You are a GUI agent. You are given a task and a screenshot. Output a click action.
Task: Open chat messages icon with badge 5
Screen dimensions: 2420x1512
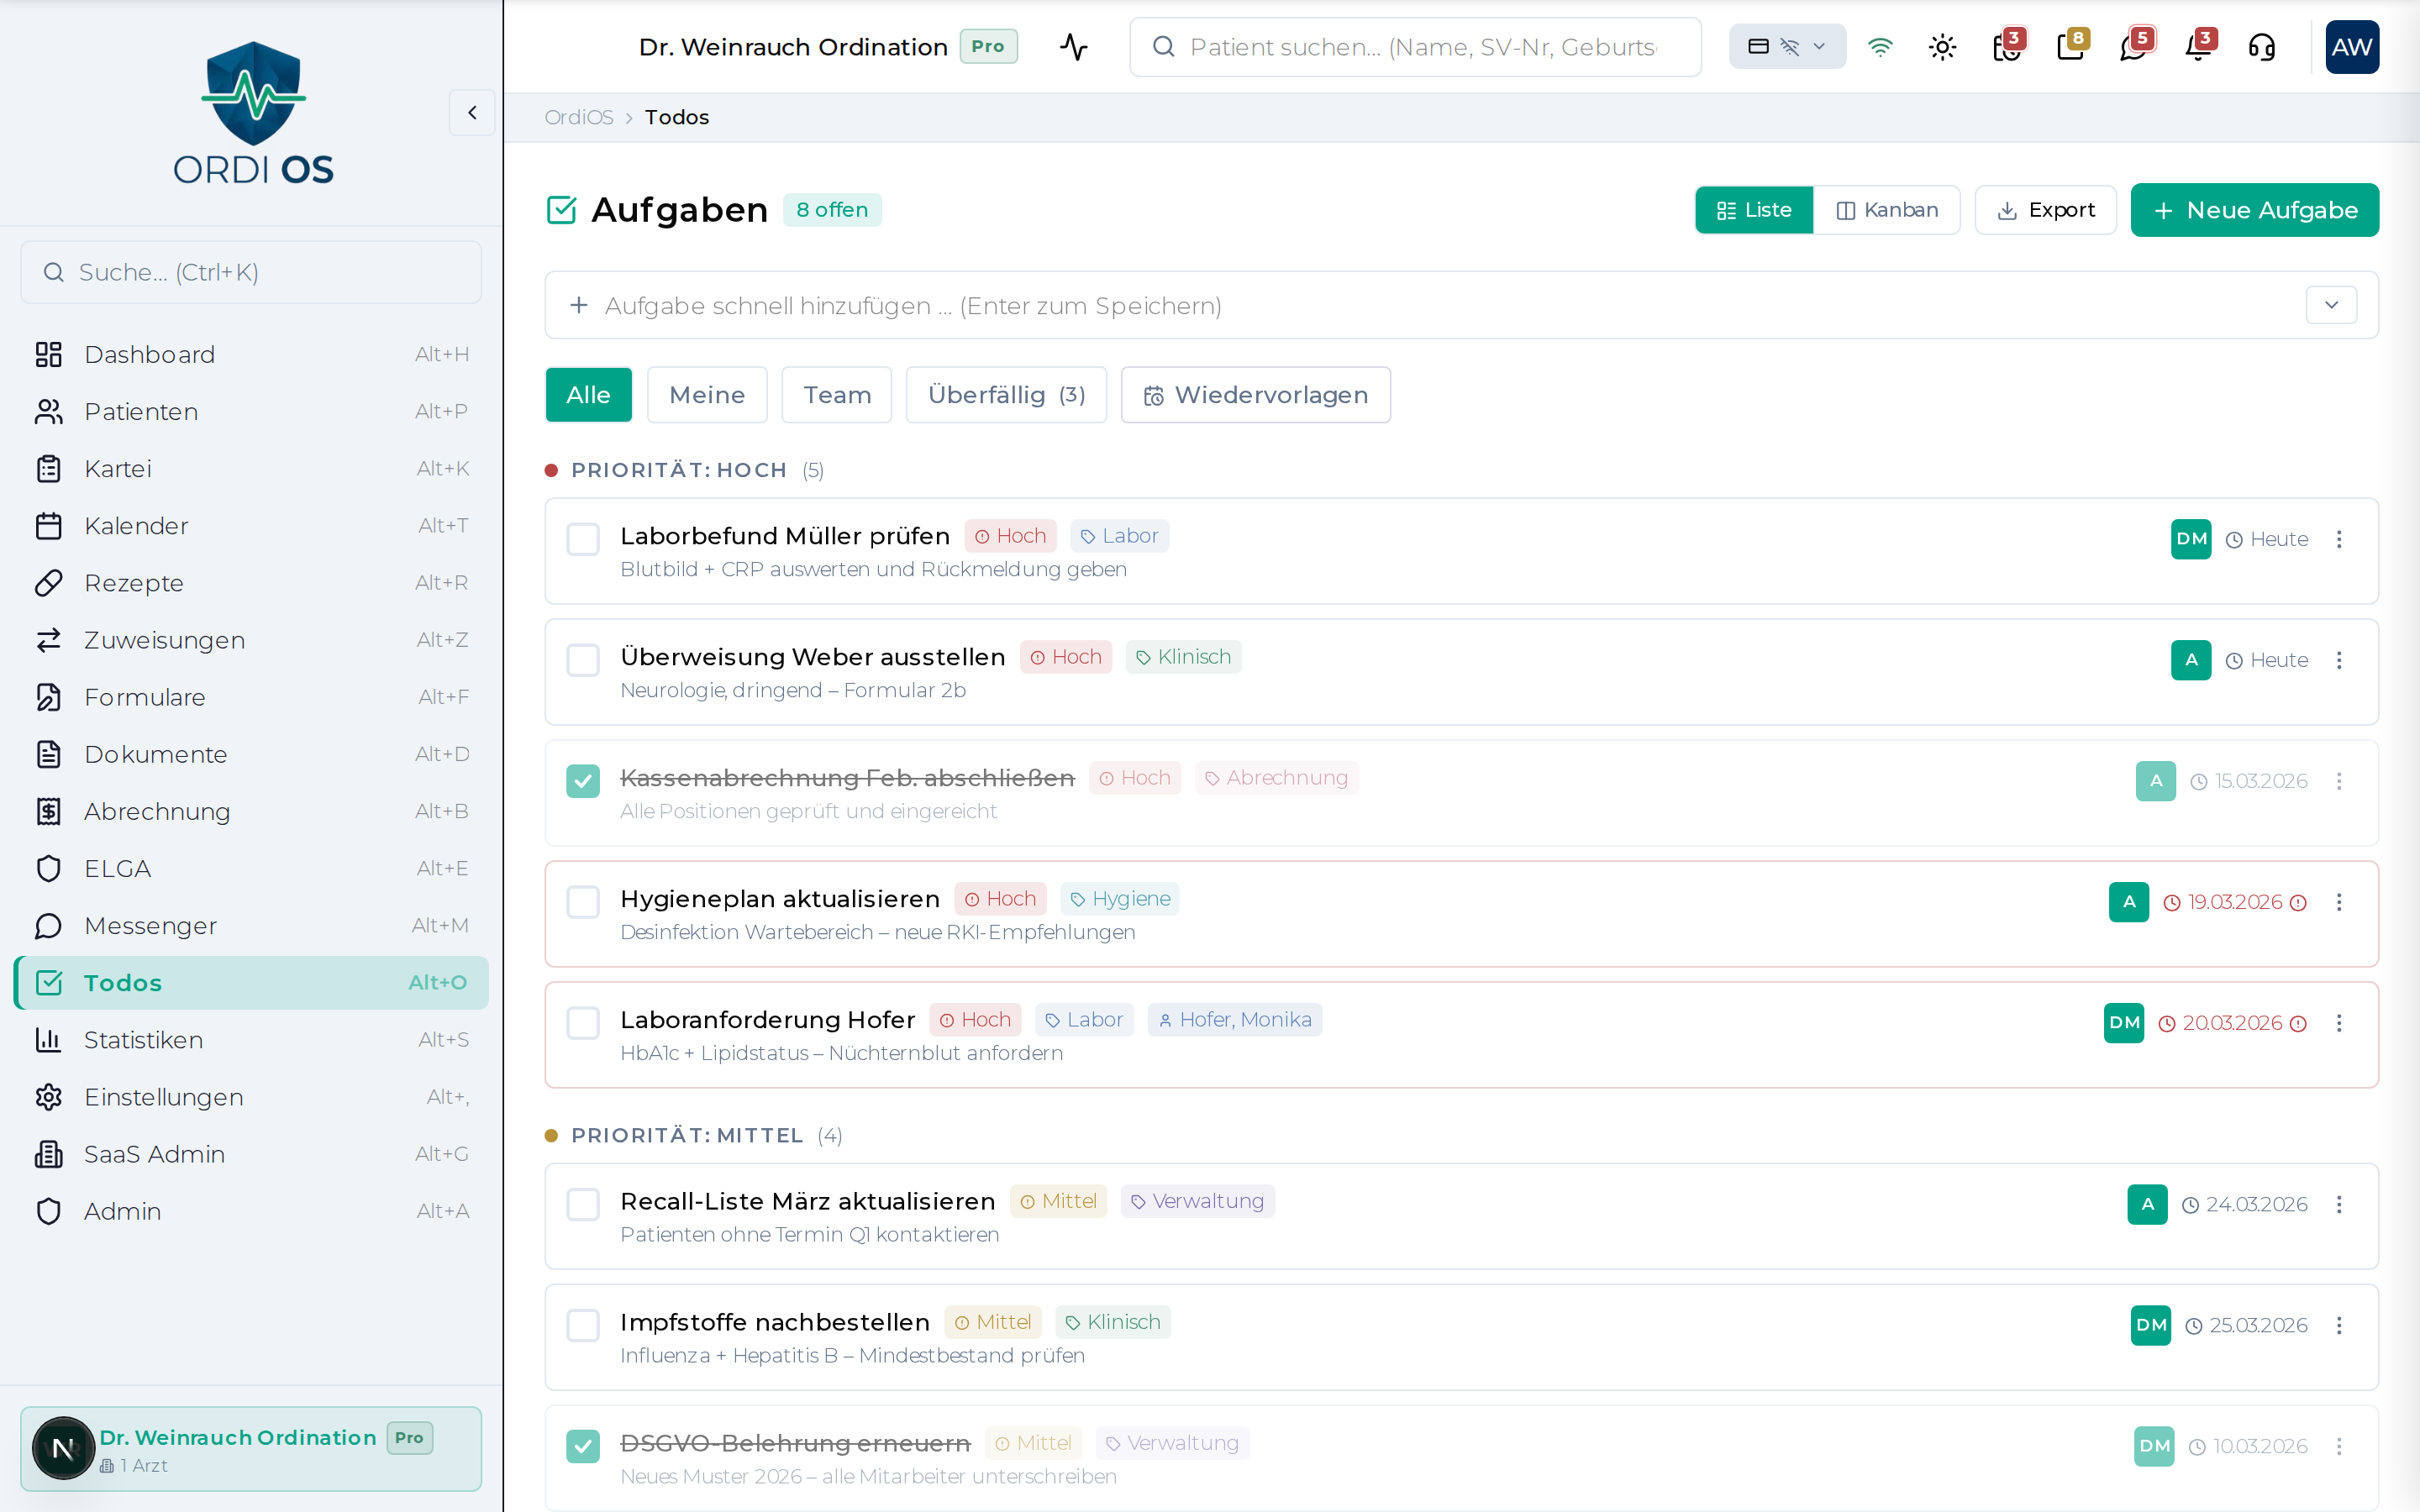tap(2133, 47)
